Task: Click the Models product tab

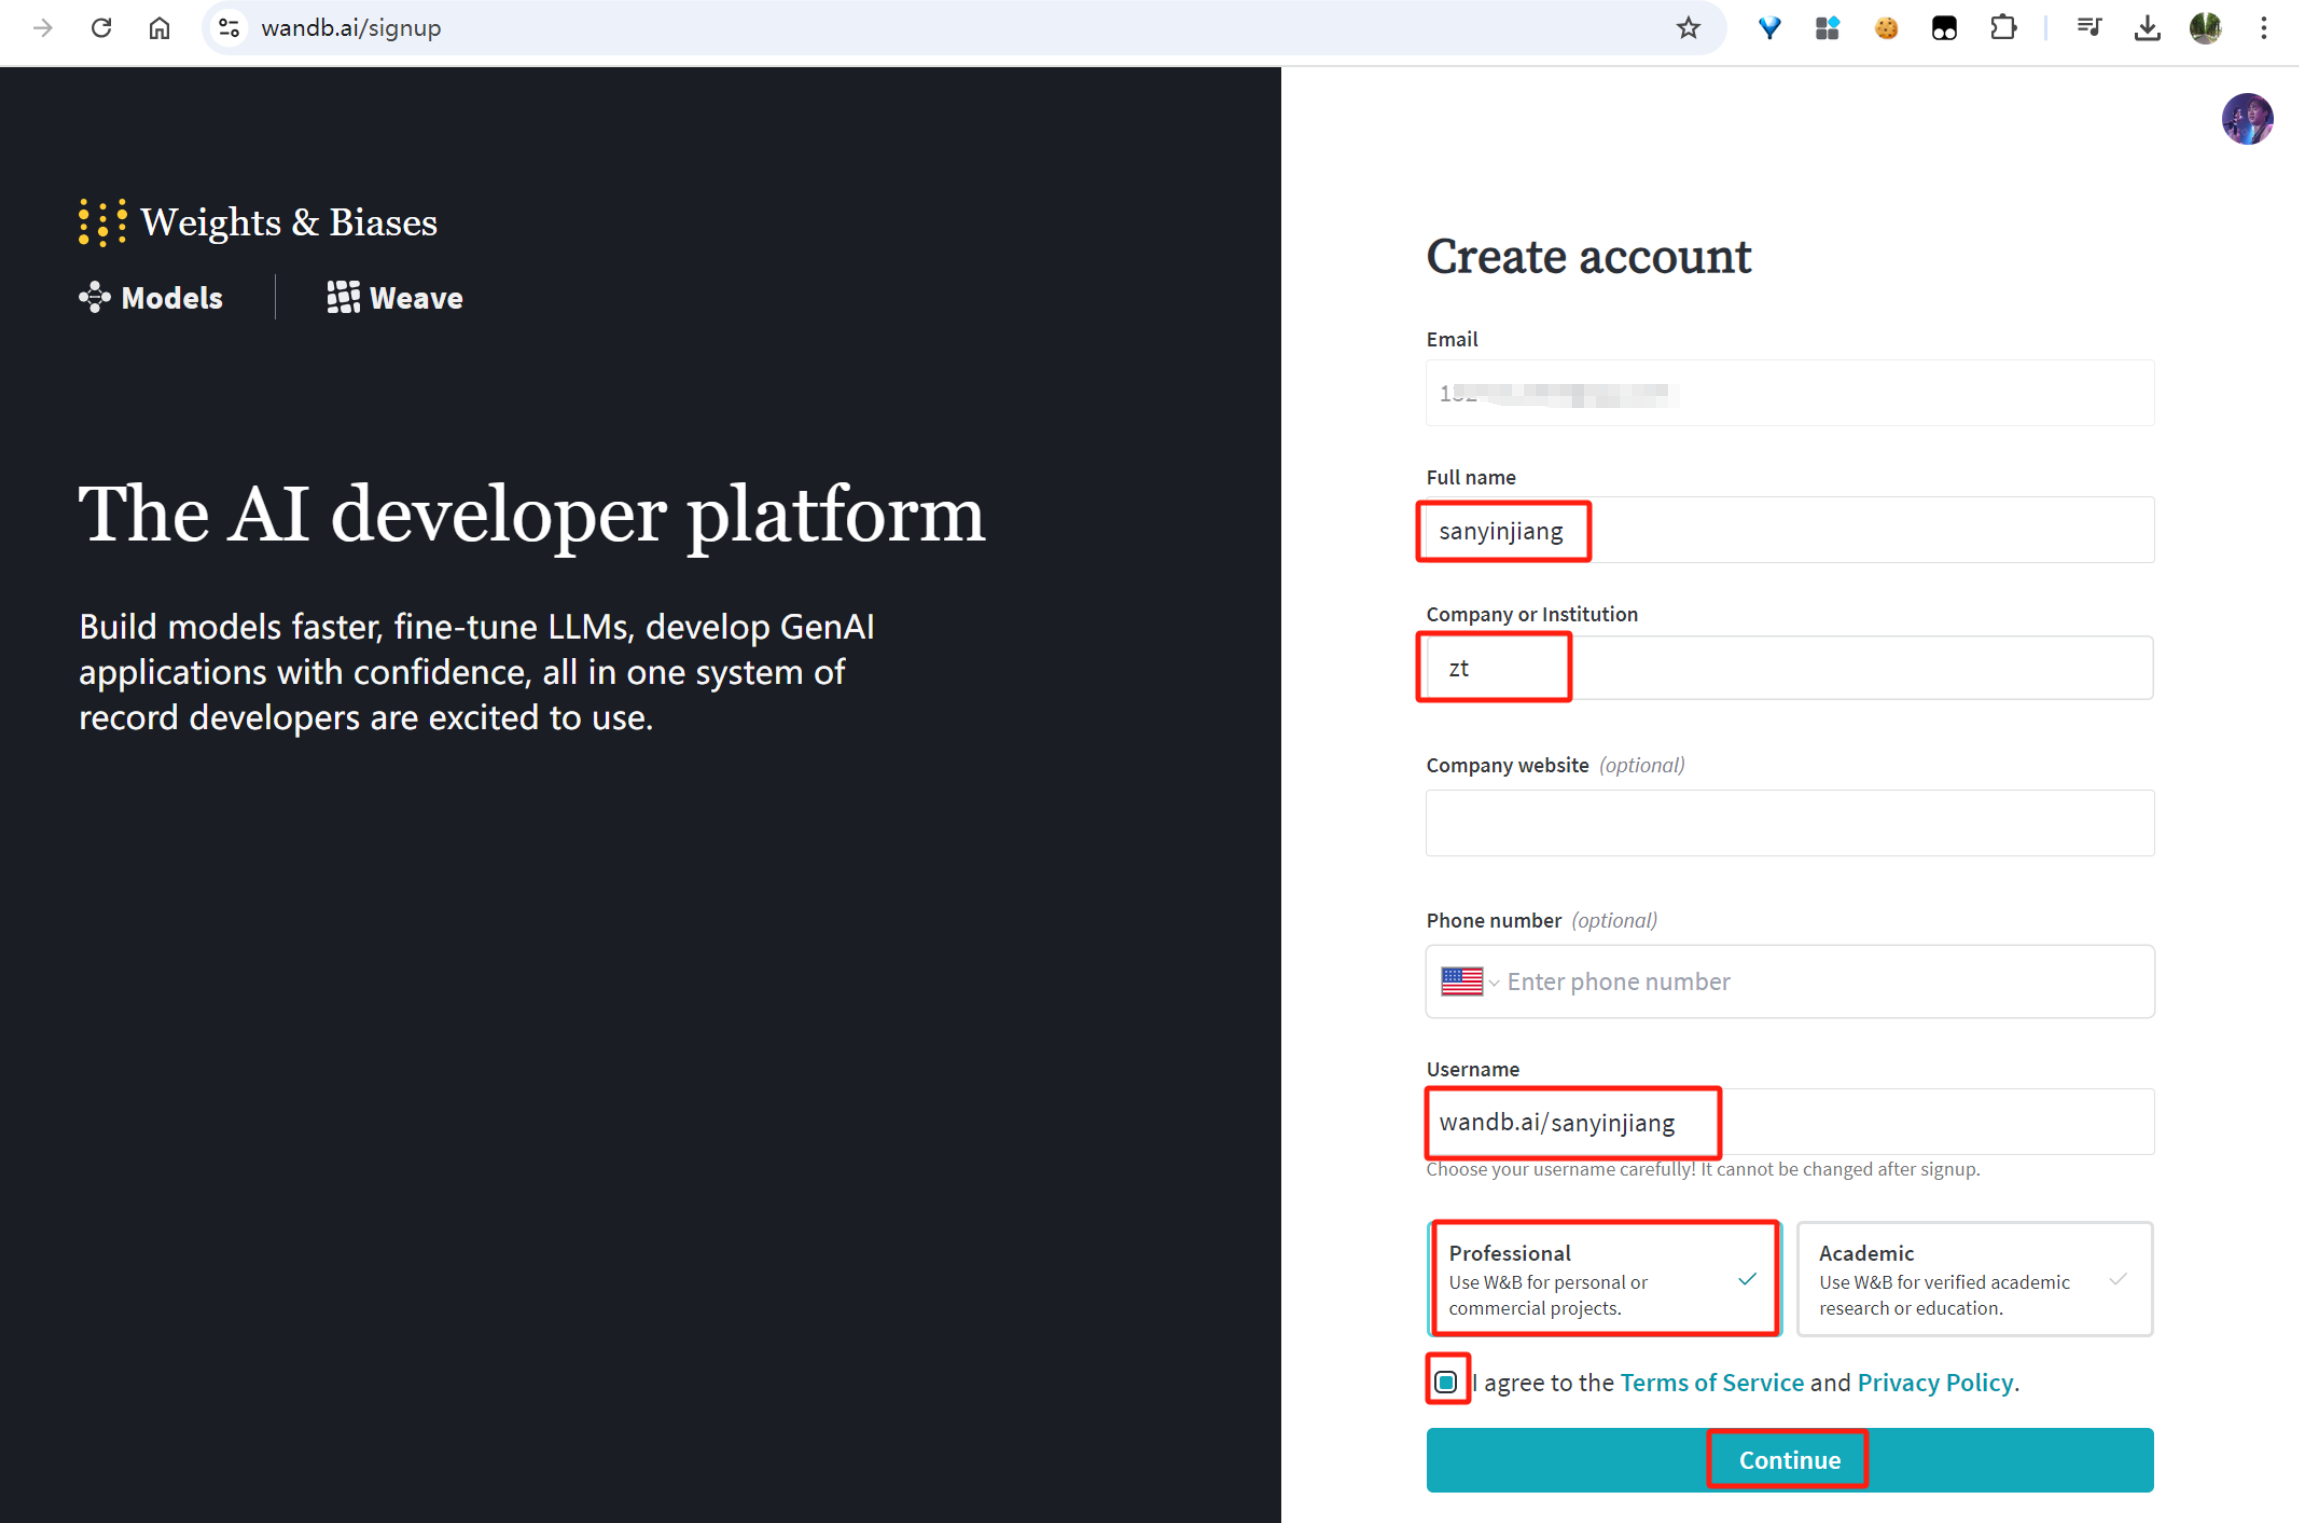Action: 151,298
